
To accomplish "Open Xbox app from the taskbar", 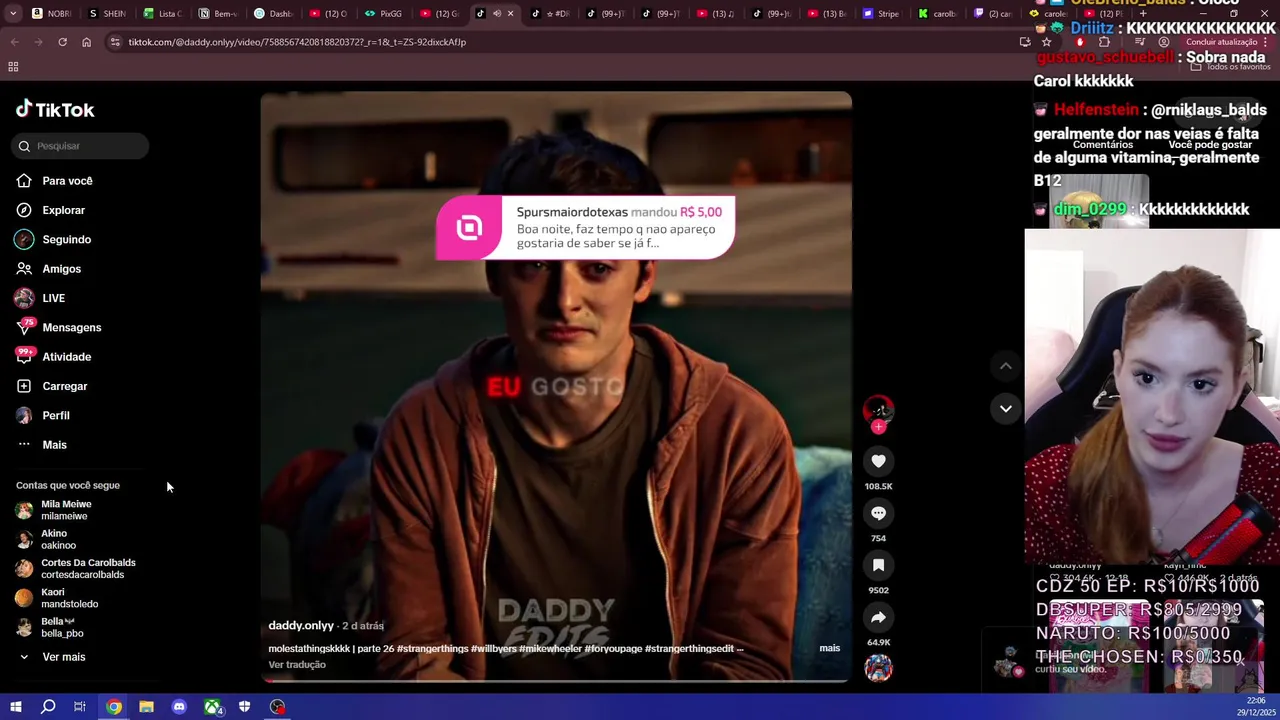I will pyautogui.click(x=212, y=707).
